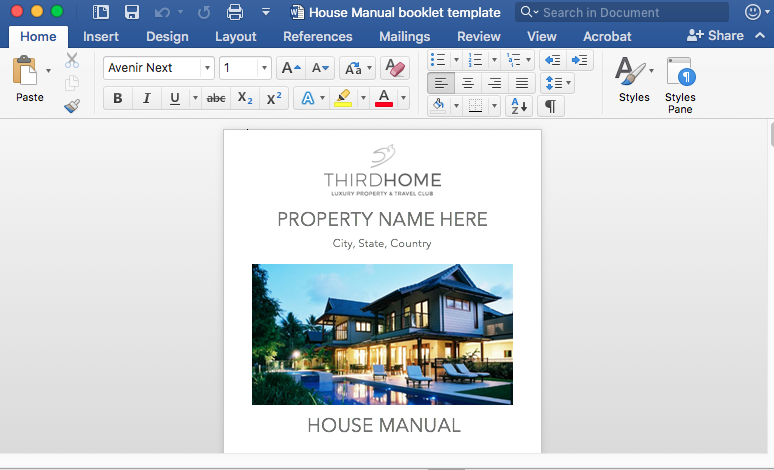774x470 pixels.
Task: Collapse the ribbon with chevron
Action: [760, 36]
